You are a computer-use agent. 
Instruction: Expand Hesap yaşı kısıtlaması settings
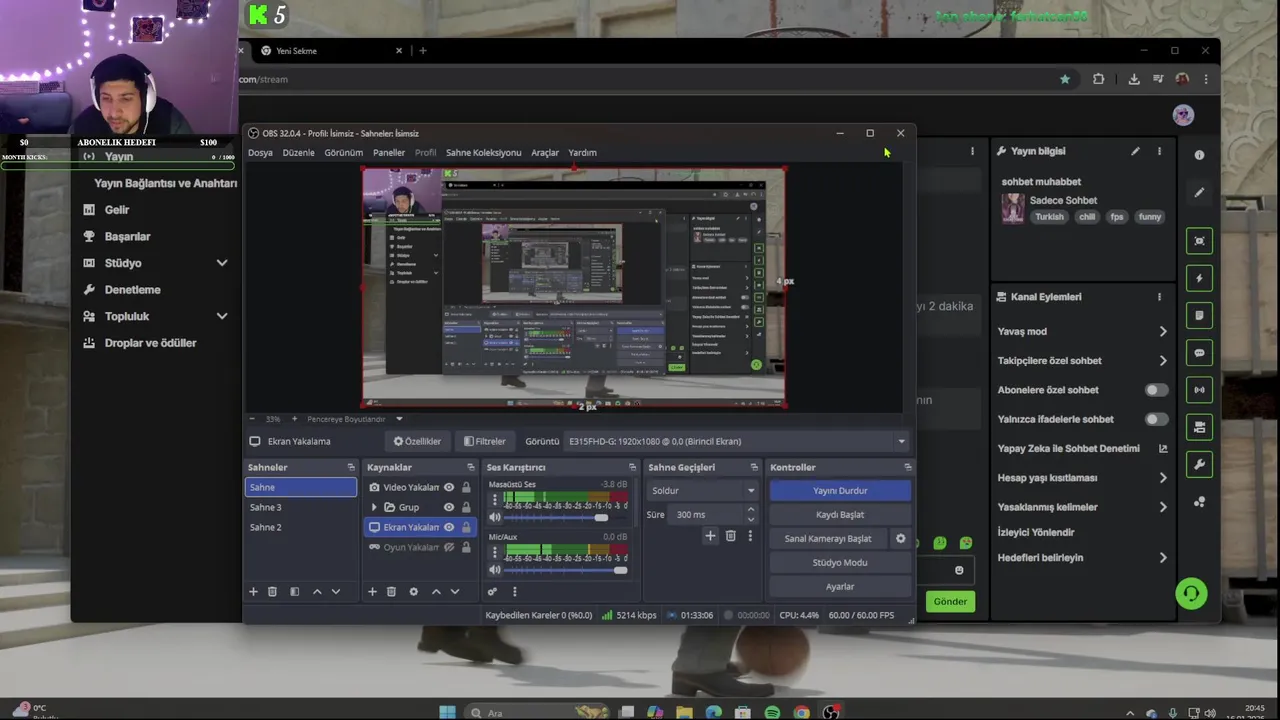pyautogui.click(x=1163, y=478)
